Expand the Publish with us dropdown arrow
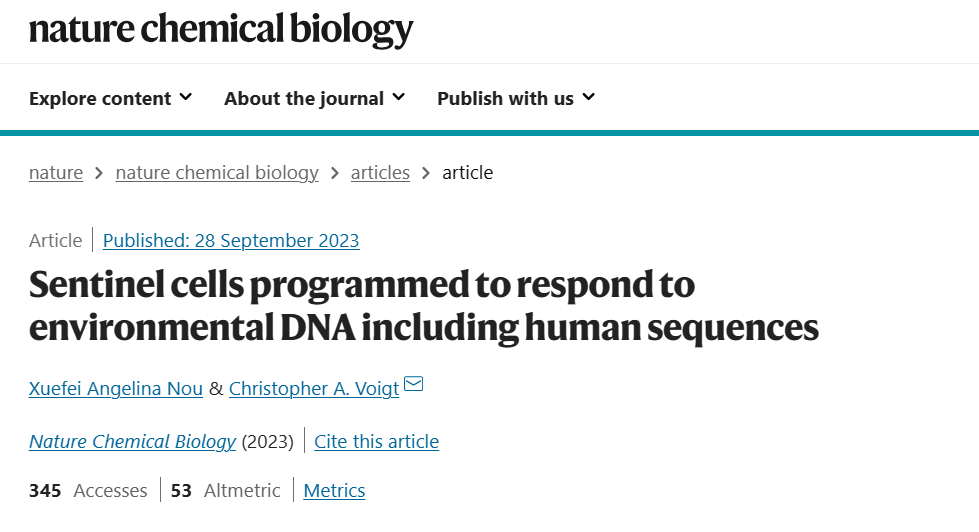Image resolution: width=979 pixels, height=532 pixels. pos(588,97)
